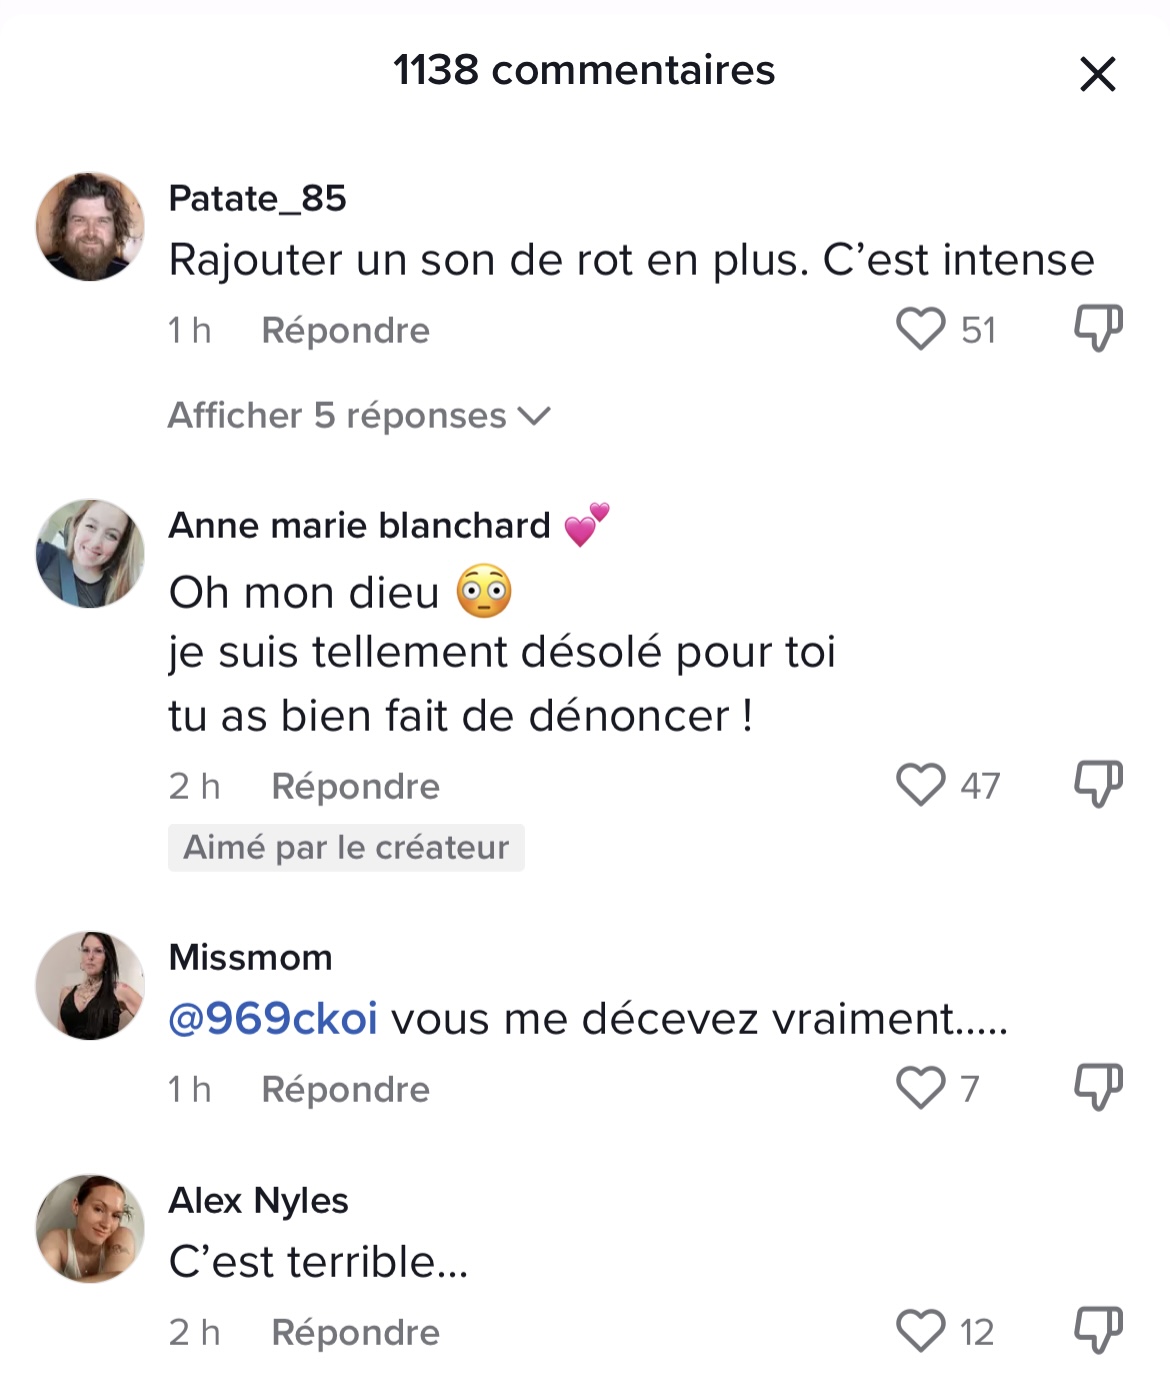Reply to Patate_85 via Répondre
Viewport: 1170px width, 1385px height.
(x=345, y=330)
